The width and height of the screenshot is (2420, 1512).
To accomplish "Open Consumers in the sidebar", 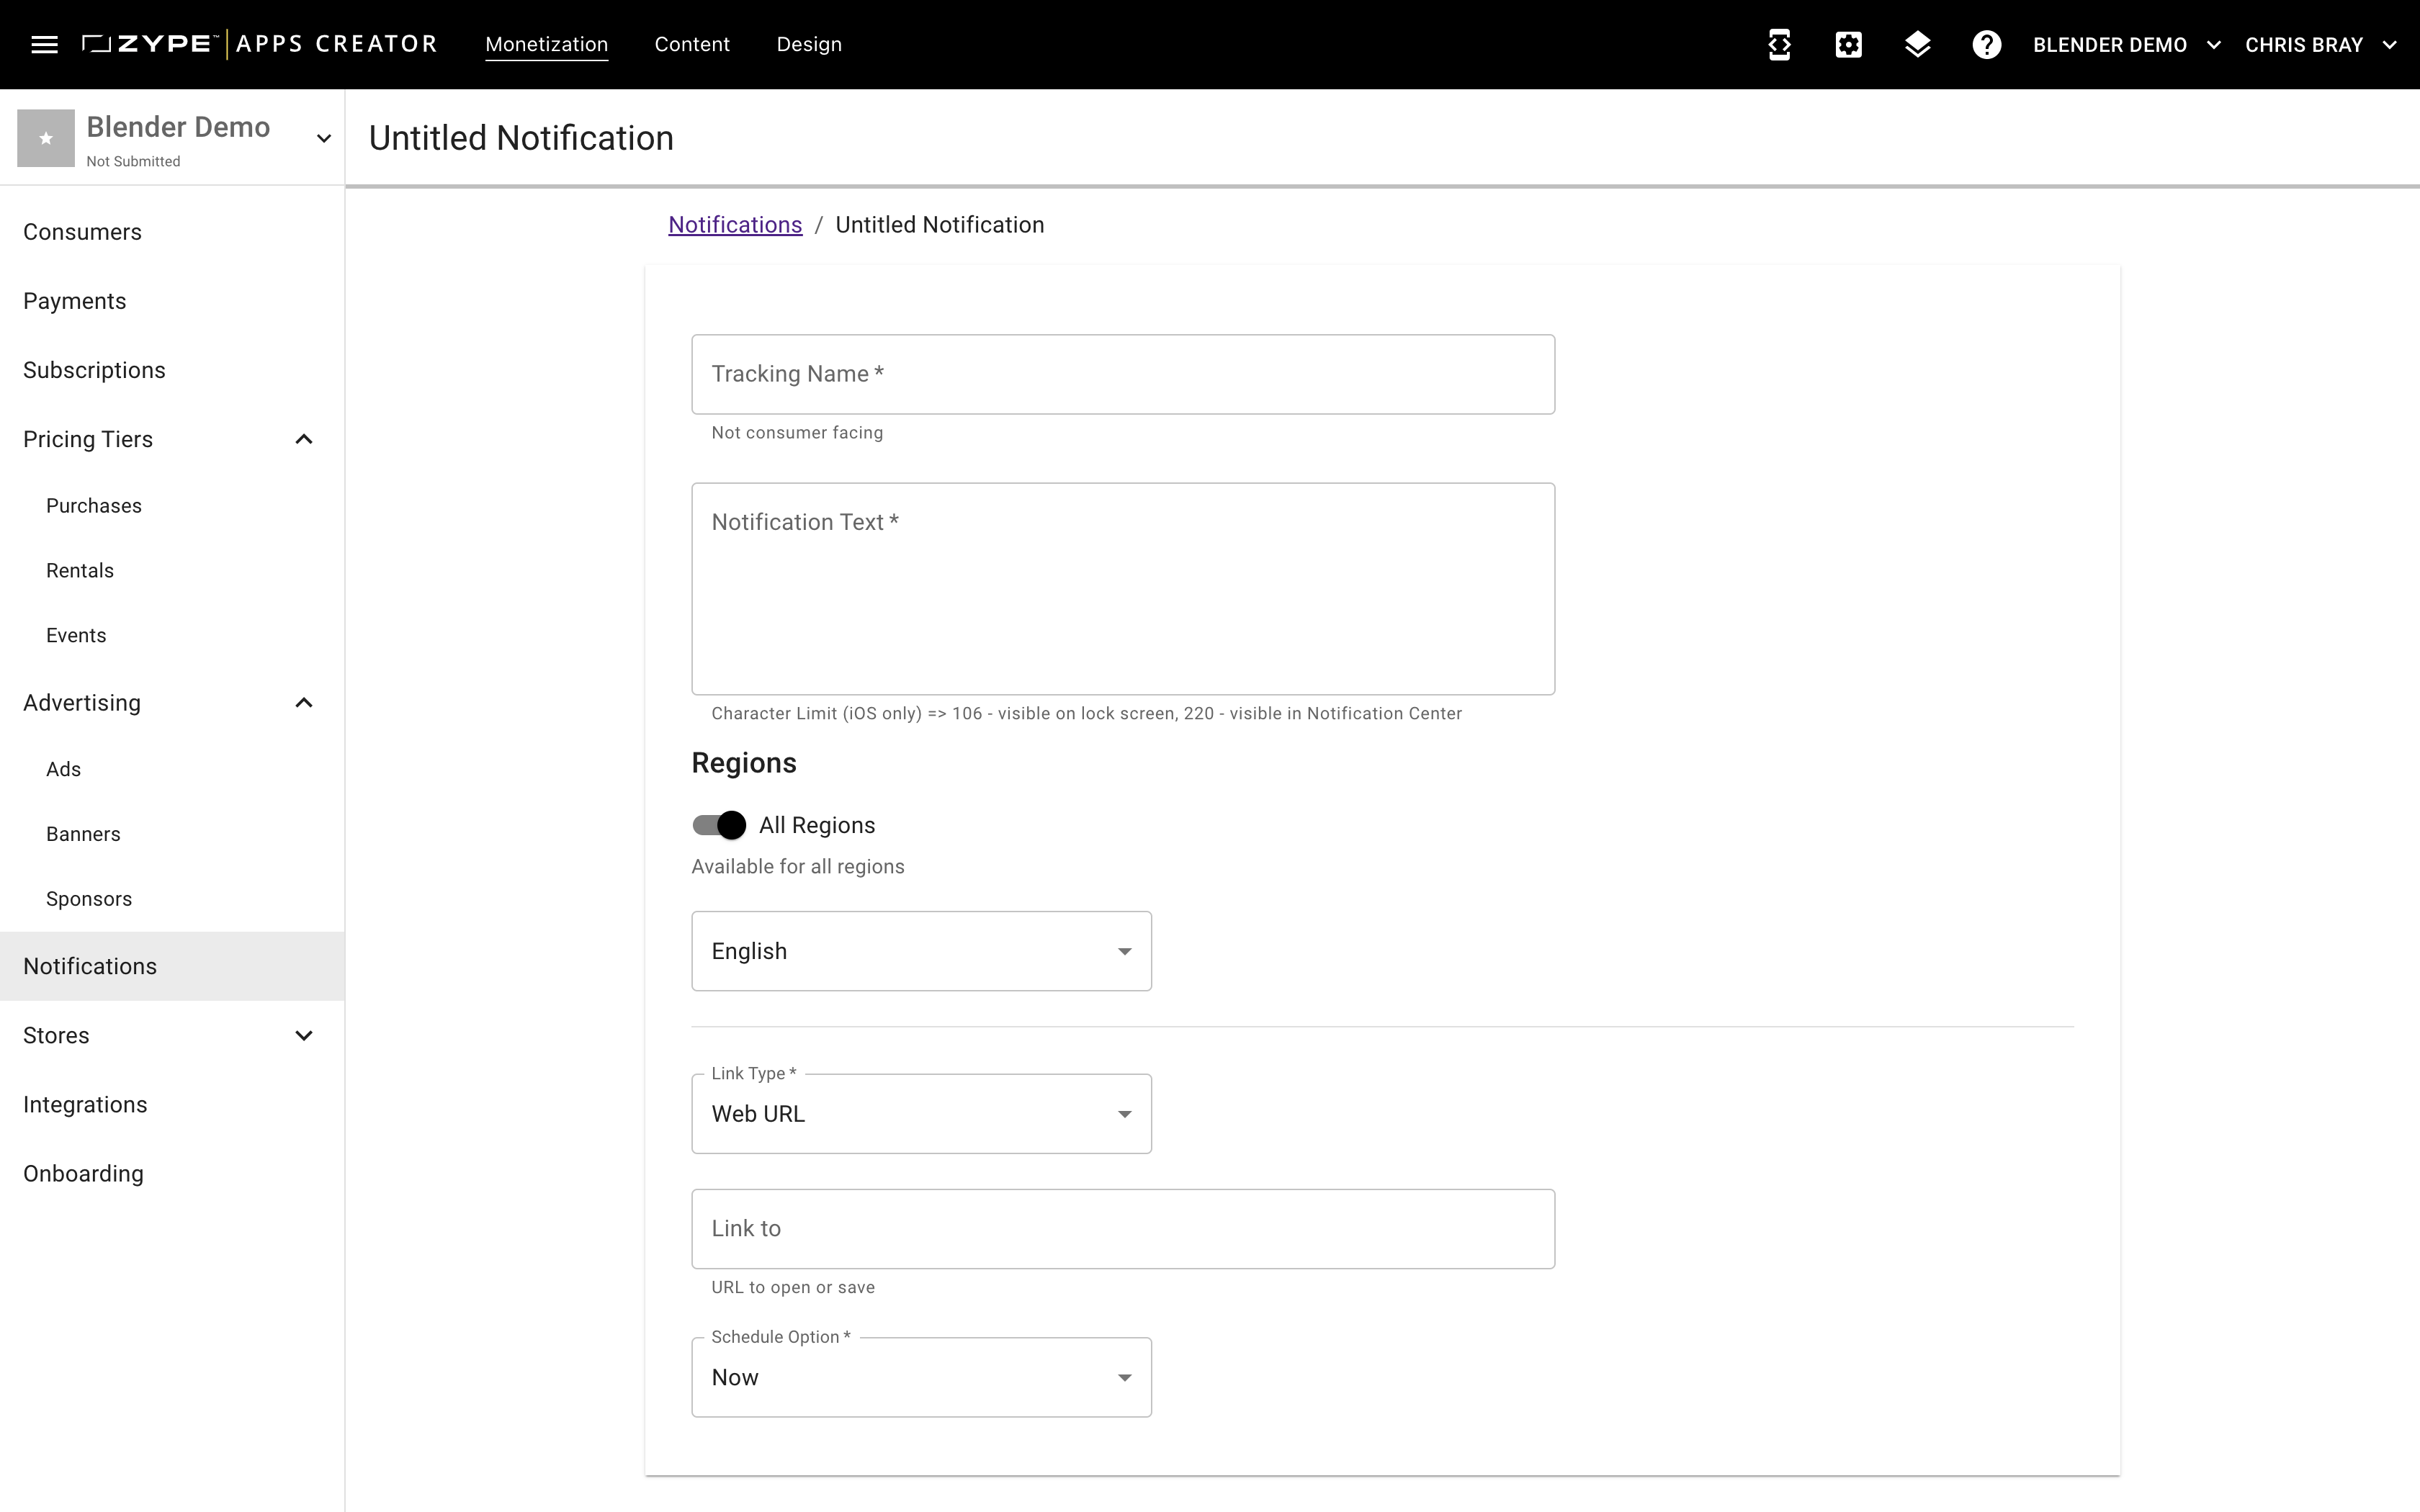I will [x=172, y=232].
